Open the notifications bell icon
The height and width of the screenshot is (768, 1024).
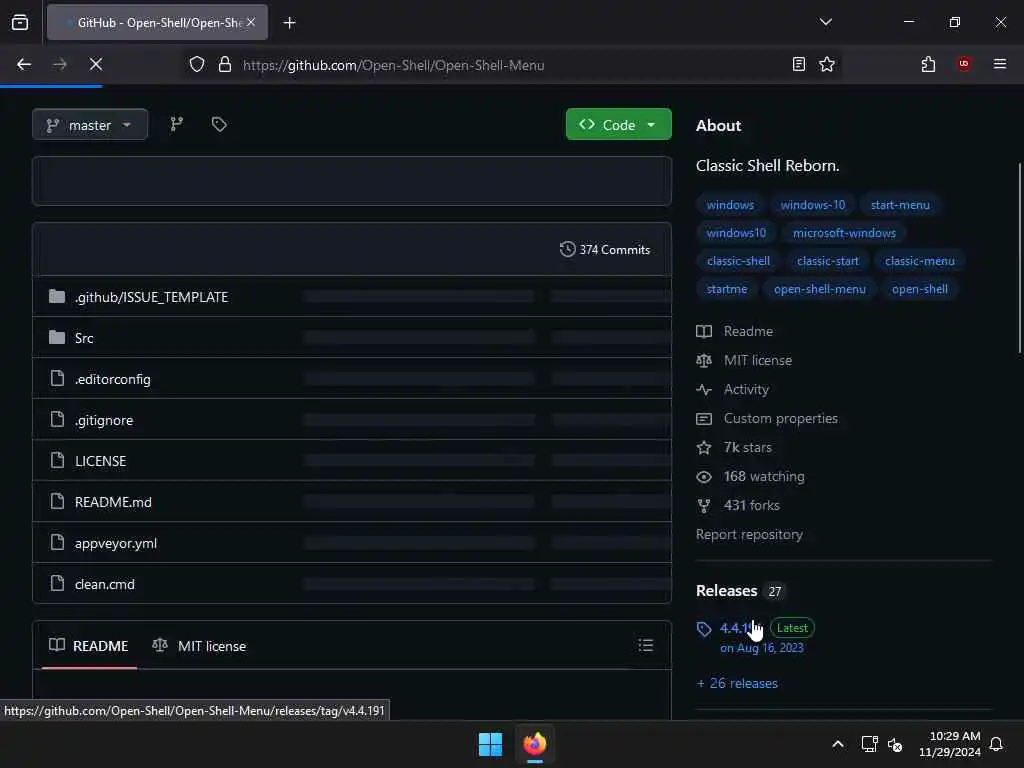[996, 744]
